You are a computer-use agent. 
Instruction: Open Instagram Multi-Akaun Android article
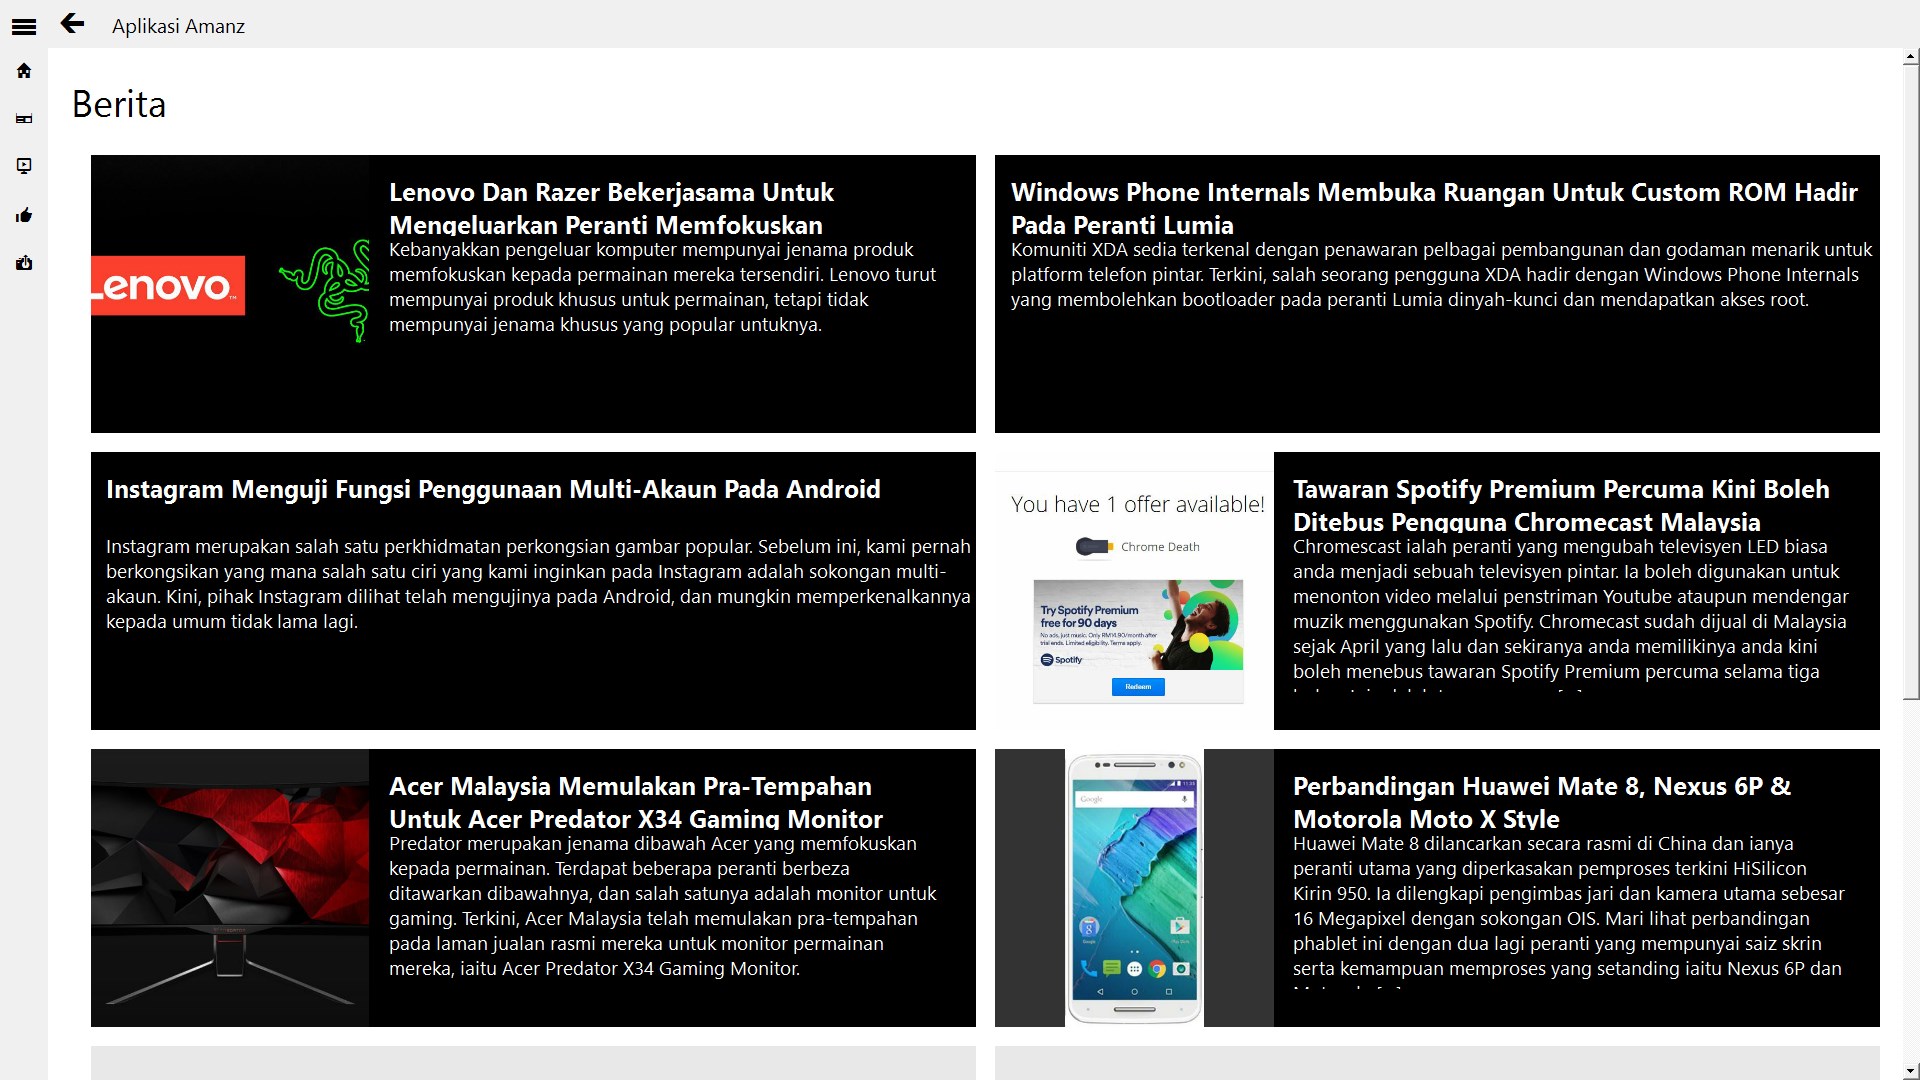click(493, 490)
